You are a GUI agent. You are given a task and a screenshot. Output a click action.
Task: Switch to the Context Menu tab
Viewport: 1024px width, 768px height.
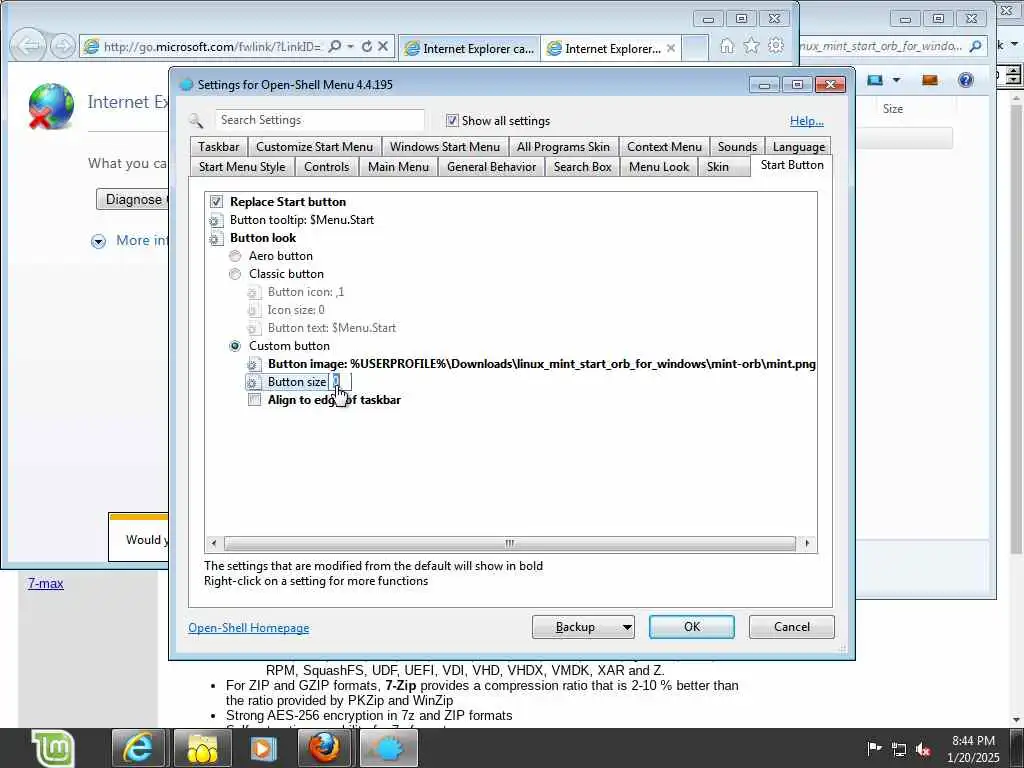tap(664, 147)
